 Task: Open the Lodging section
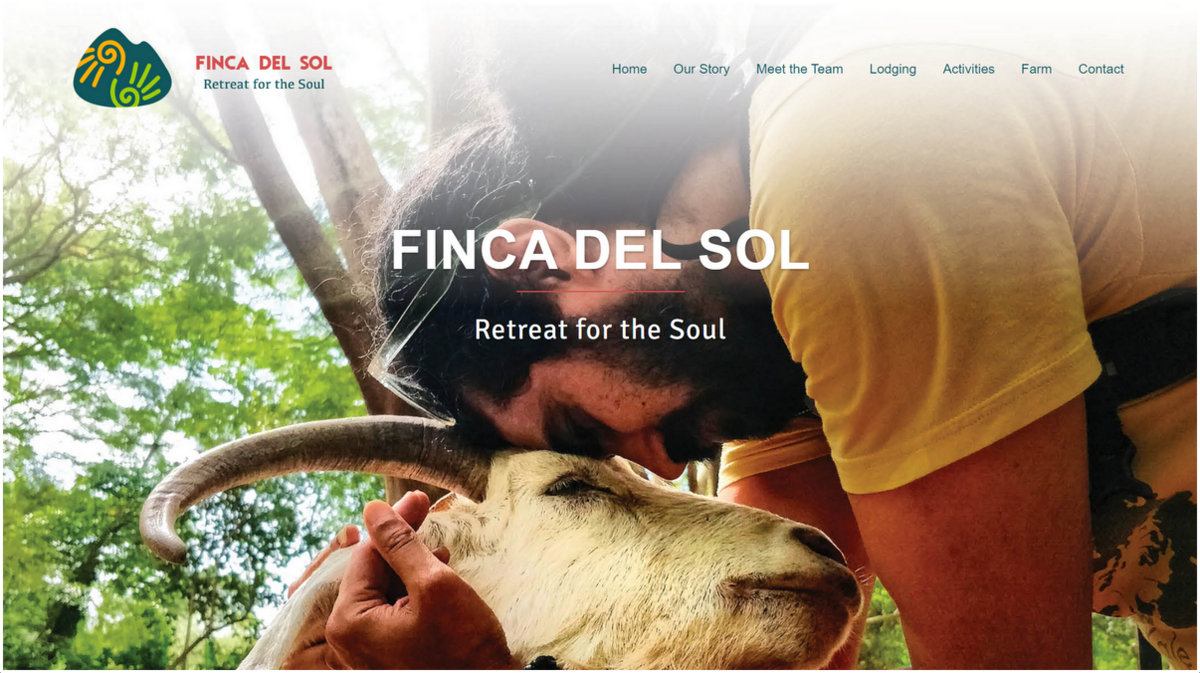892,69
